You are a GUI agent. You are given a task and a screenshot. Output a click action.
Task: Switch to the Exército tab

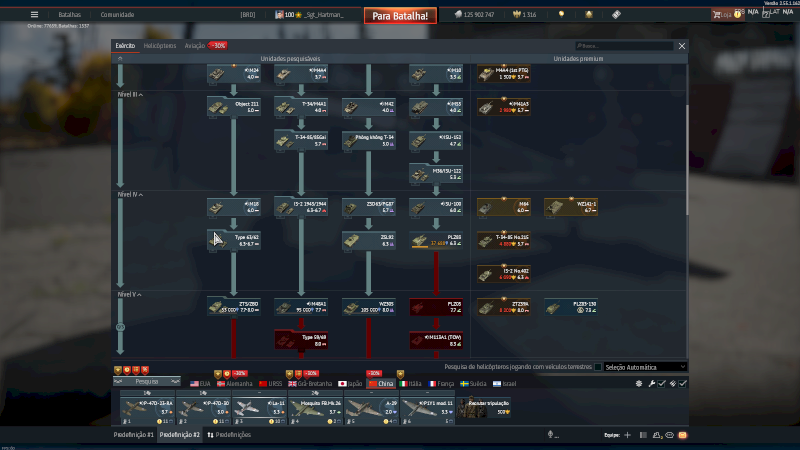(125, 45)
